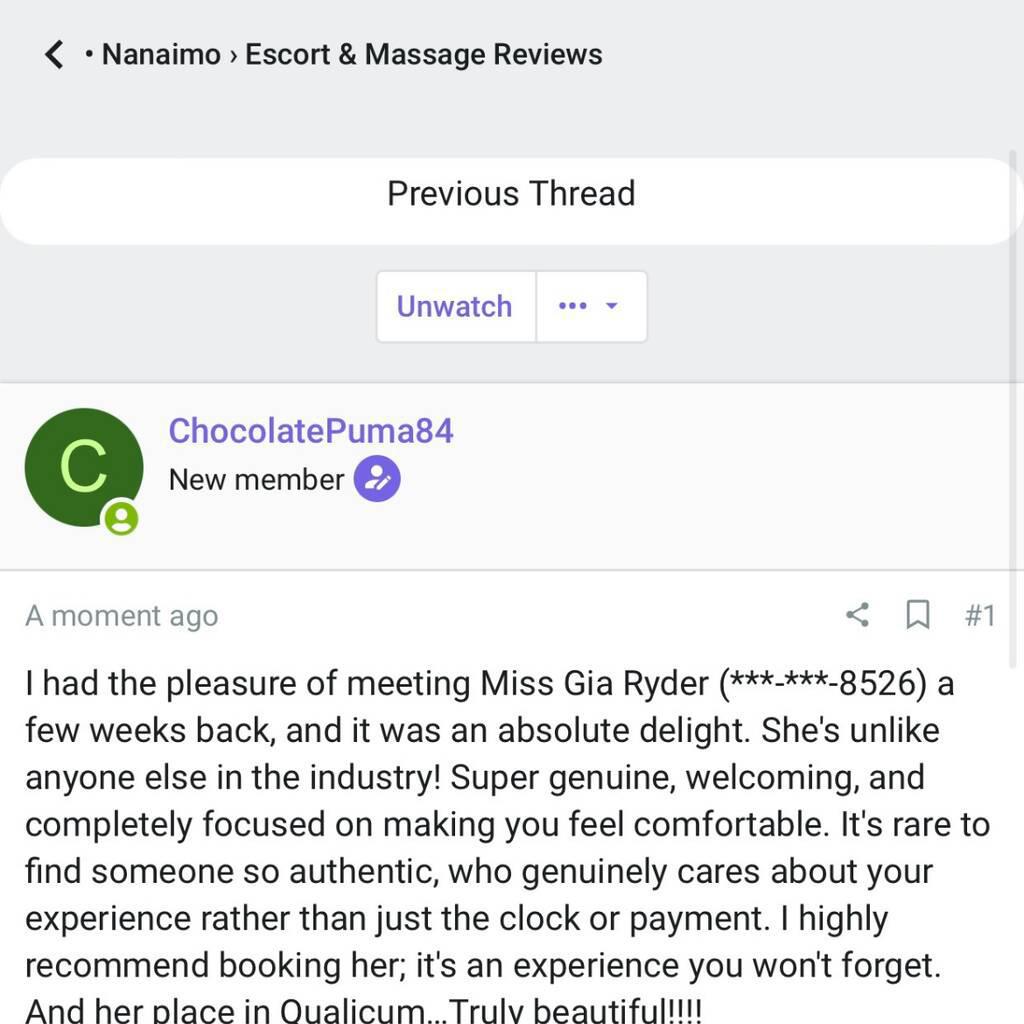The height and width of the screenshot is (1024, 1024).
Task: Open the three-dots more options menu
Action: tap(573, 306)
